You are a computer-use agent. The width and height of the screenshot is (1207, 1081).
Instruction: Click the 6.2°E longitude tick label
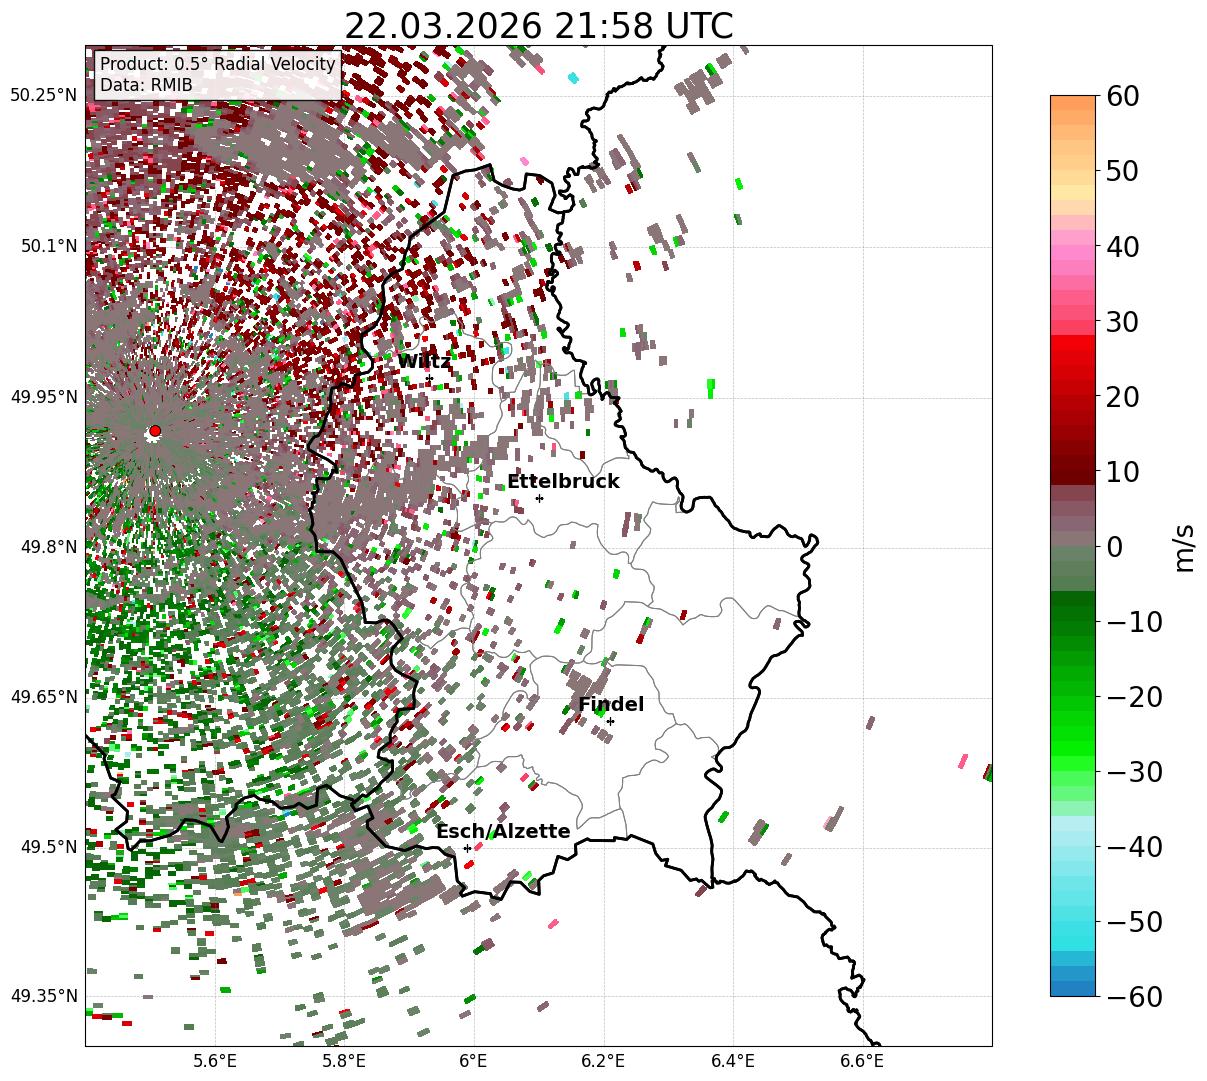604,1062
